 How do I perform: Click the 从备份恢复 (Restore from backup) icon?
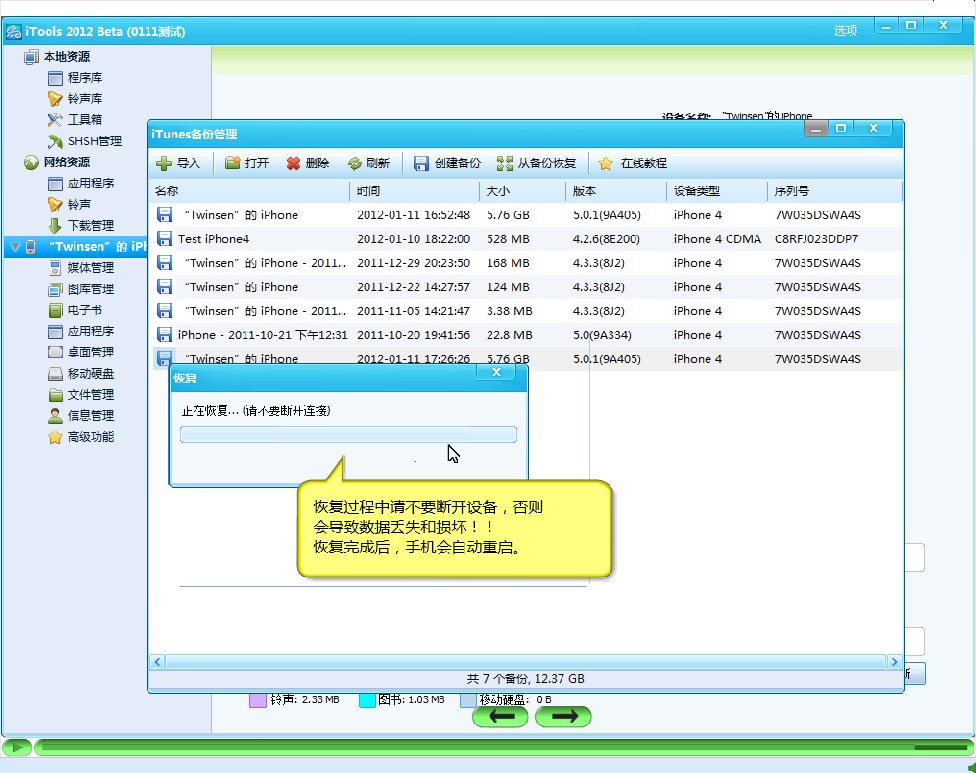click(x=505, y=163)
